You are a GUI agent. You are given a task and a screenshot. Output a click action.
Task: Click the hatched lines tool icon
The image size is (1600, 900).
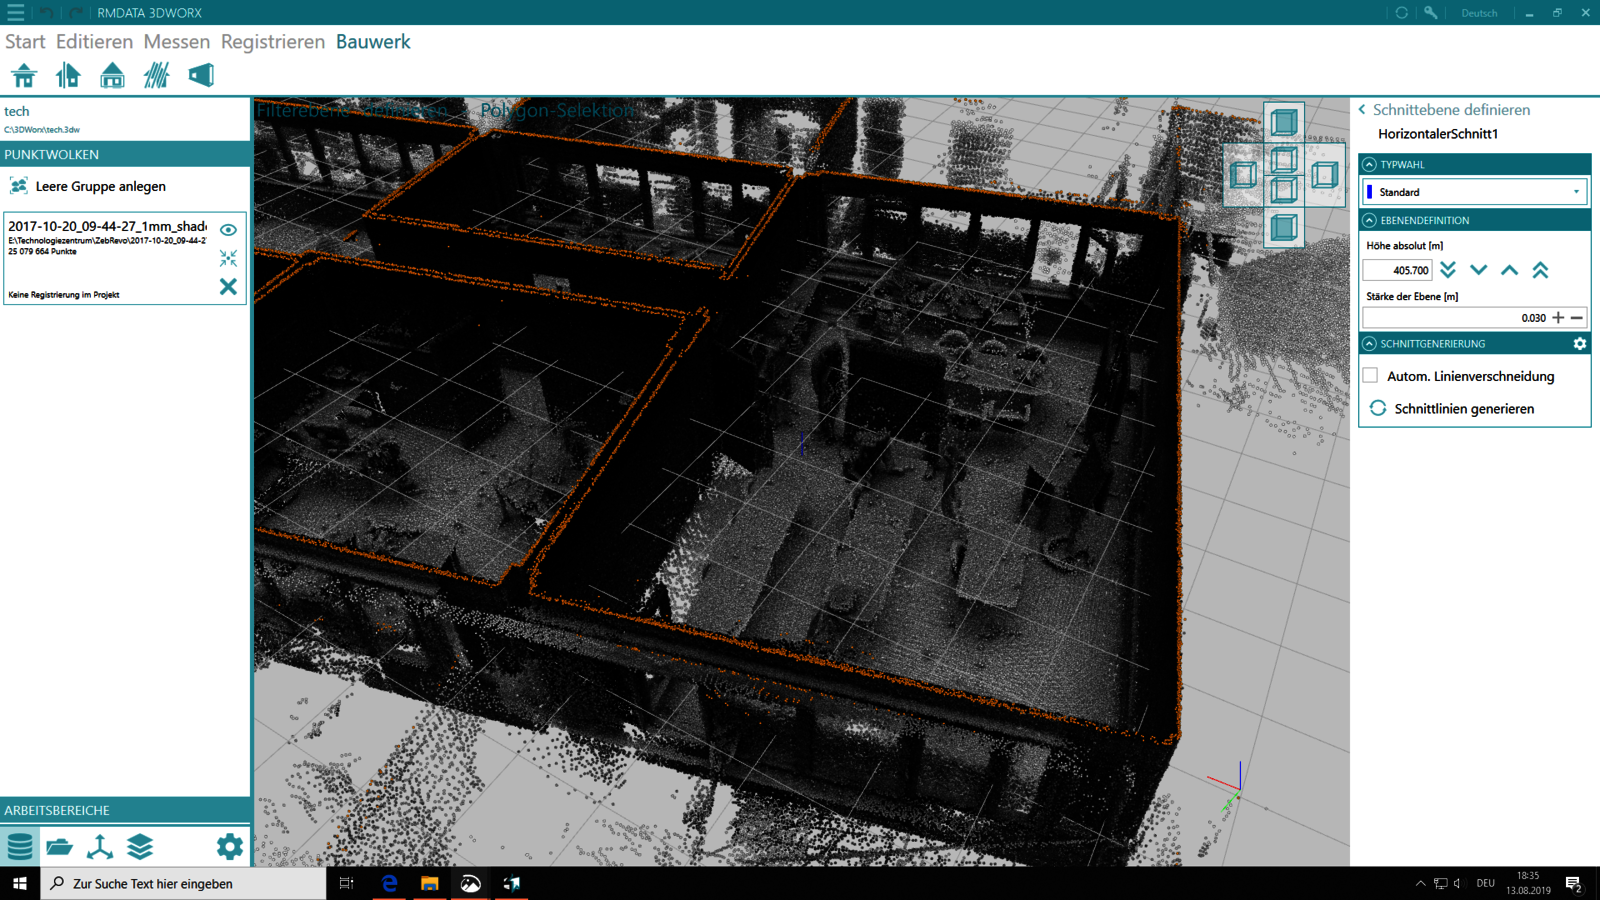pos(156,76)
